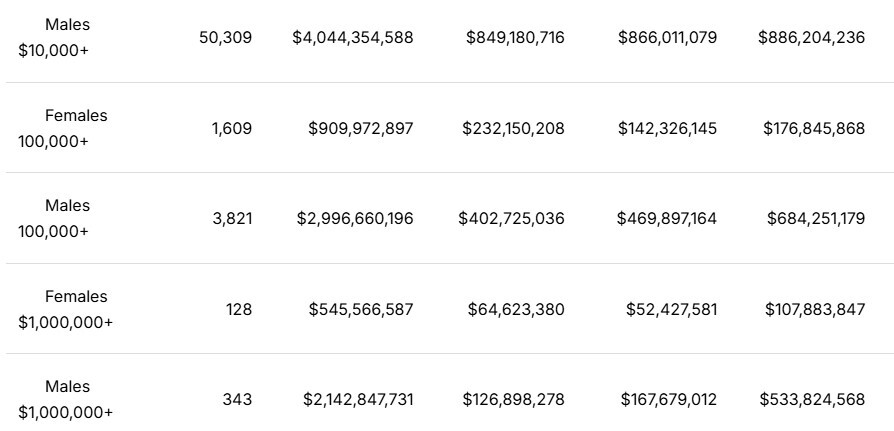The height and width of the screenshot is (431, 894).
Task: Click the "Females $1,000,000+" row label
Action: (66, 309)
